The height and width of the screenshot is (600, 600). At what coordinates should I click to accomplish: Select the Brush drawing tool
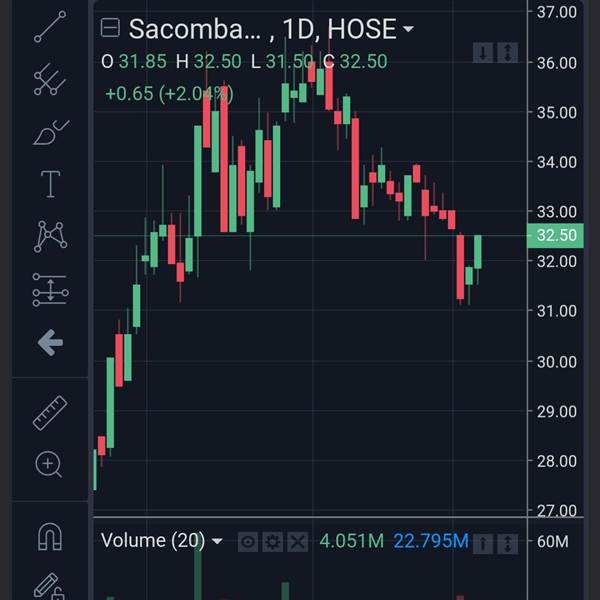pyautogui.click(x=51, y=132)
